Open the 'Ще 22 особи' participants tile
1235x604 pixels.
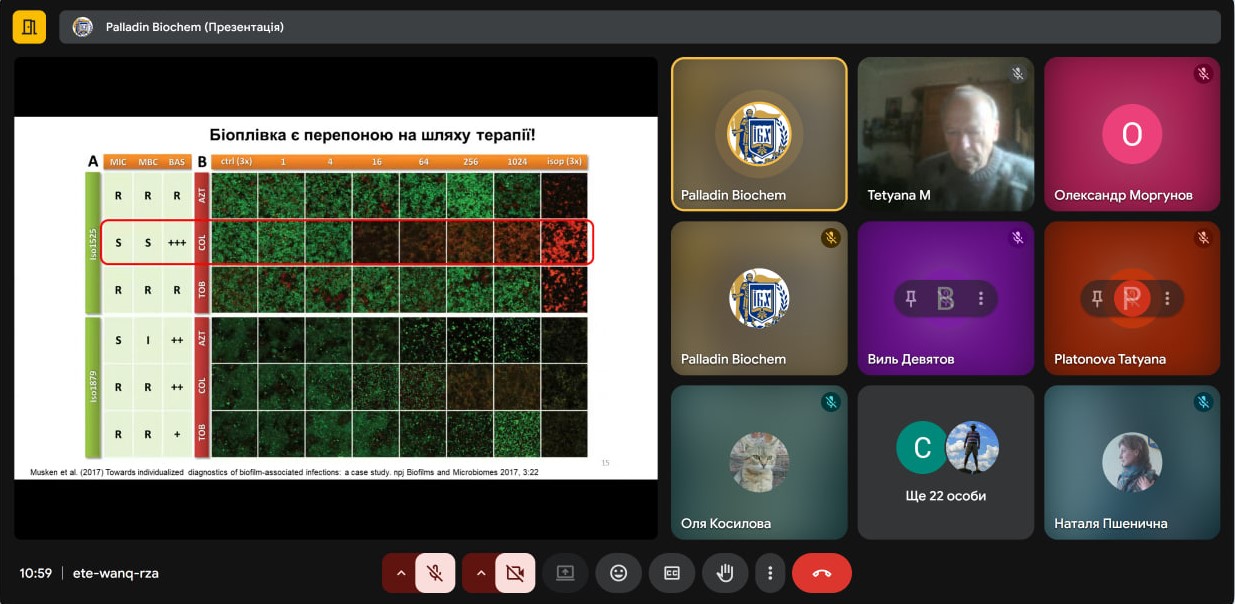tap(945, 462)
